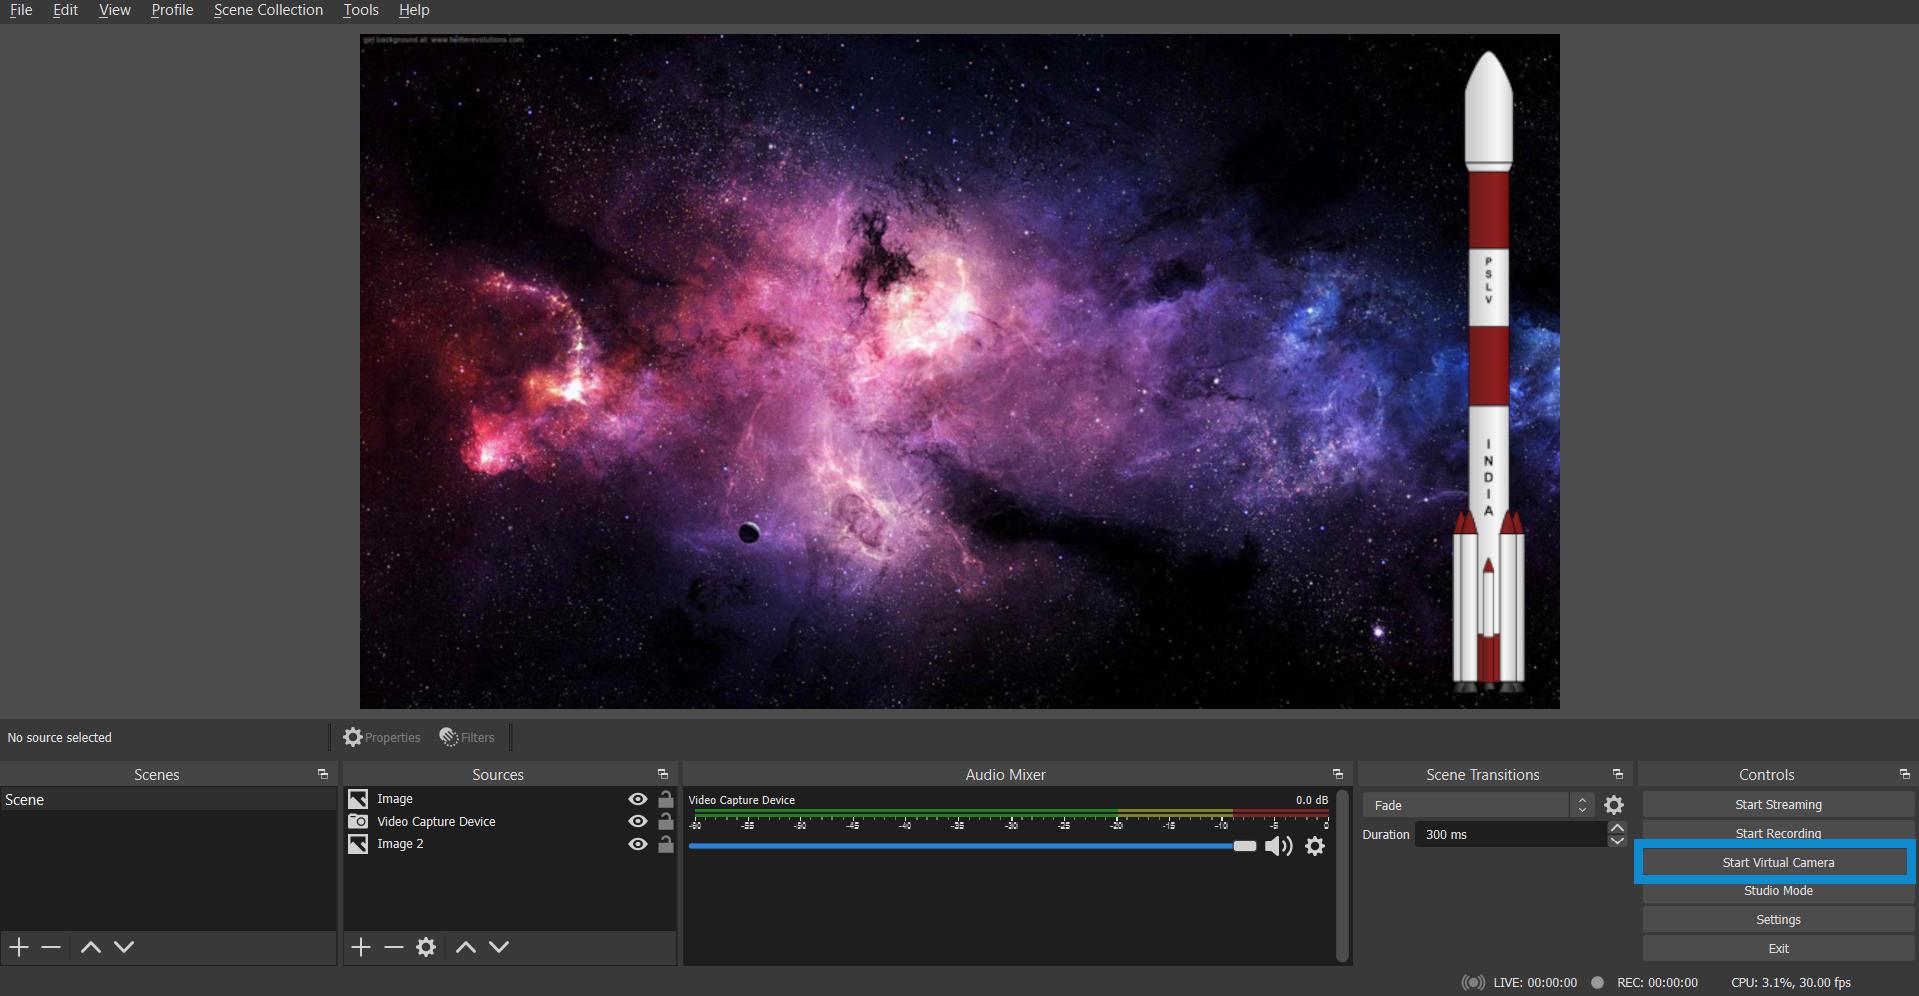
Task: Undock the Scene Transitions panel
Action: coord(1618,774)
